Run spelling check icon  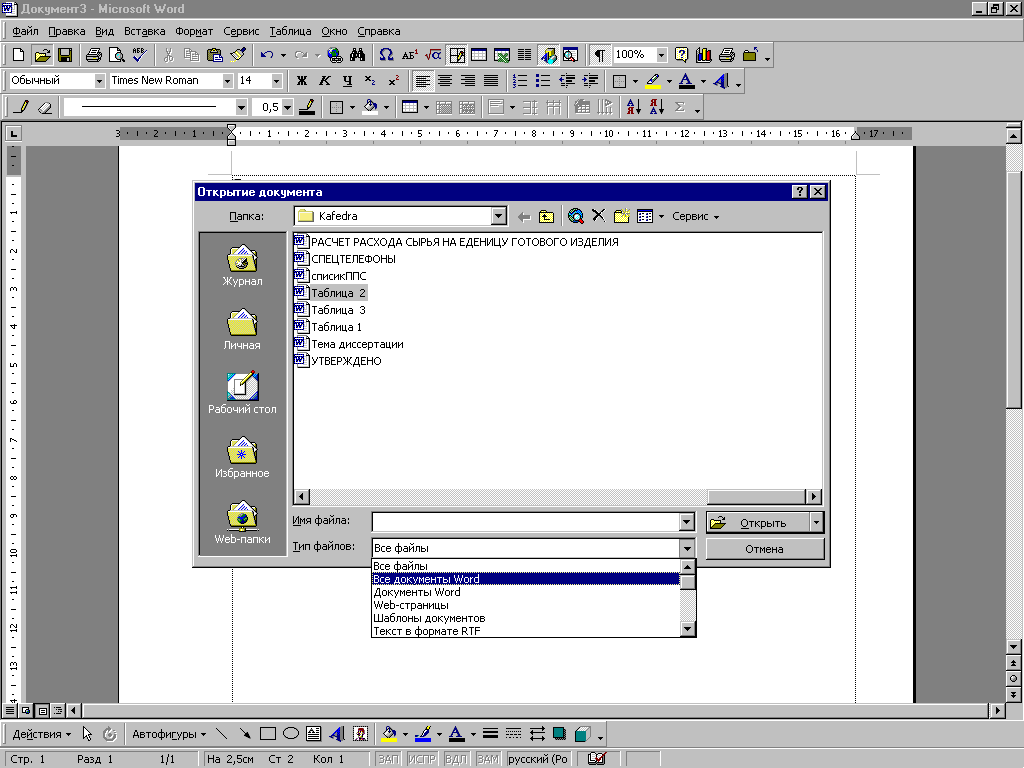(139, 55)
